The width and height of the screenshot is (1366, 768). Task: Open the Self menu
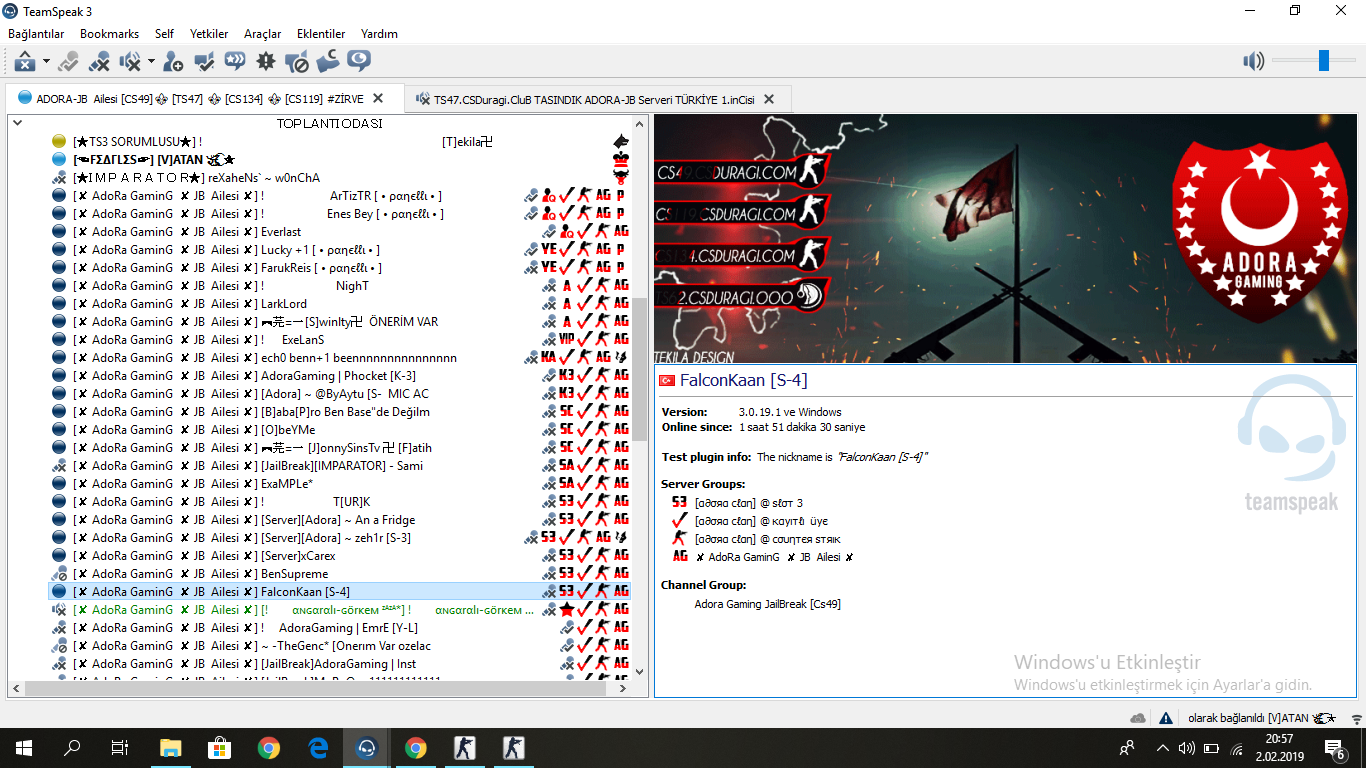164,34
